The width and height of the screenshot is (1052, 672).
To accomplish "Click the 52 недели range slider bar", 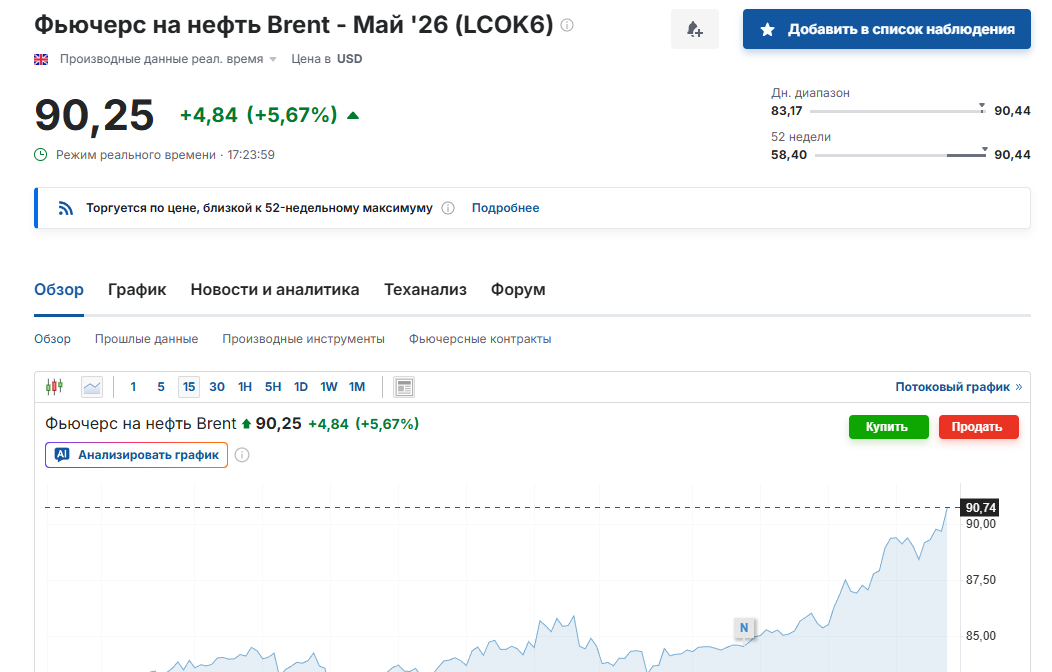I will 900,155.
